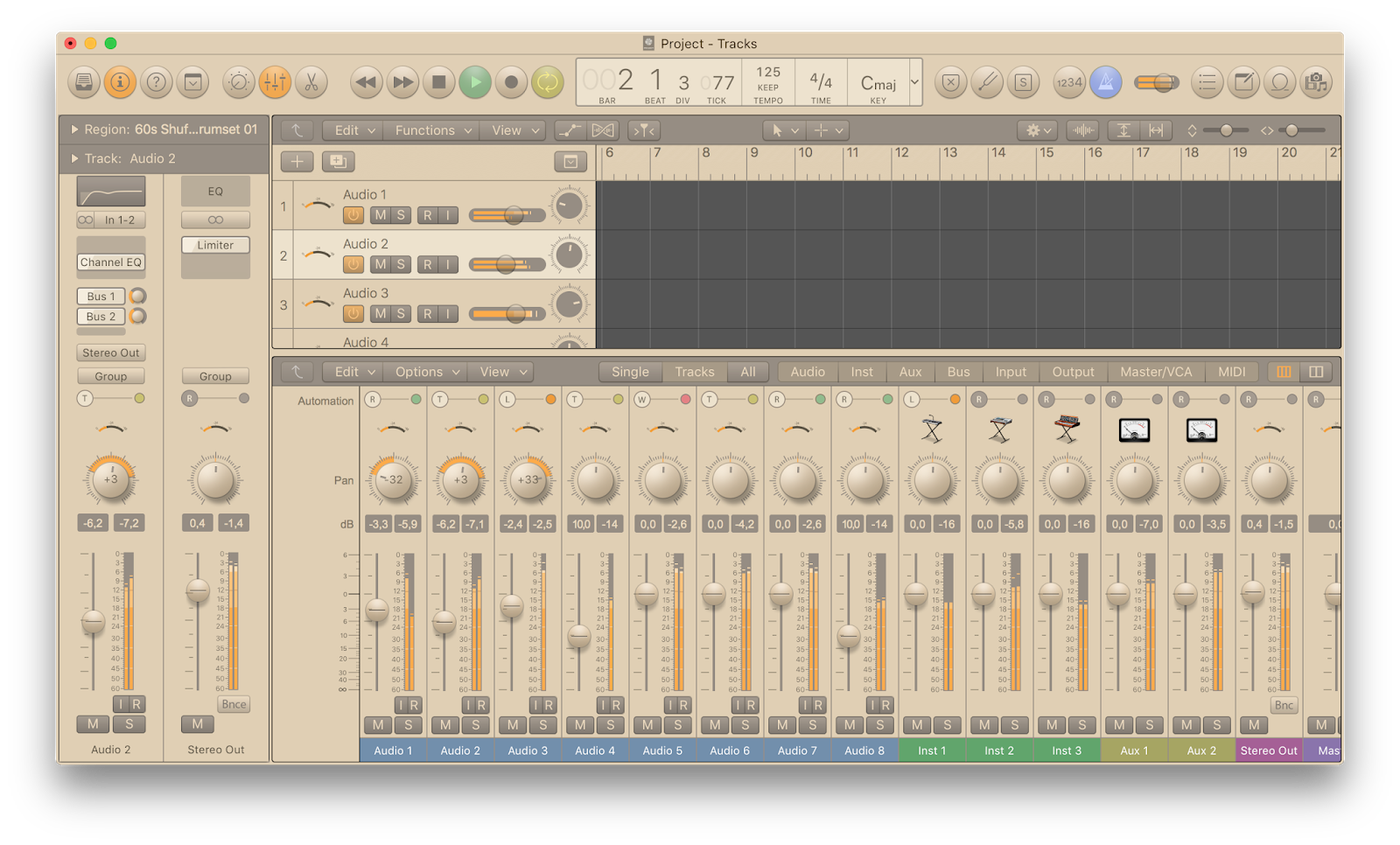Open the pointer Left-click Tool menu

[783, 130]
